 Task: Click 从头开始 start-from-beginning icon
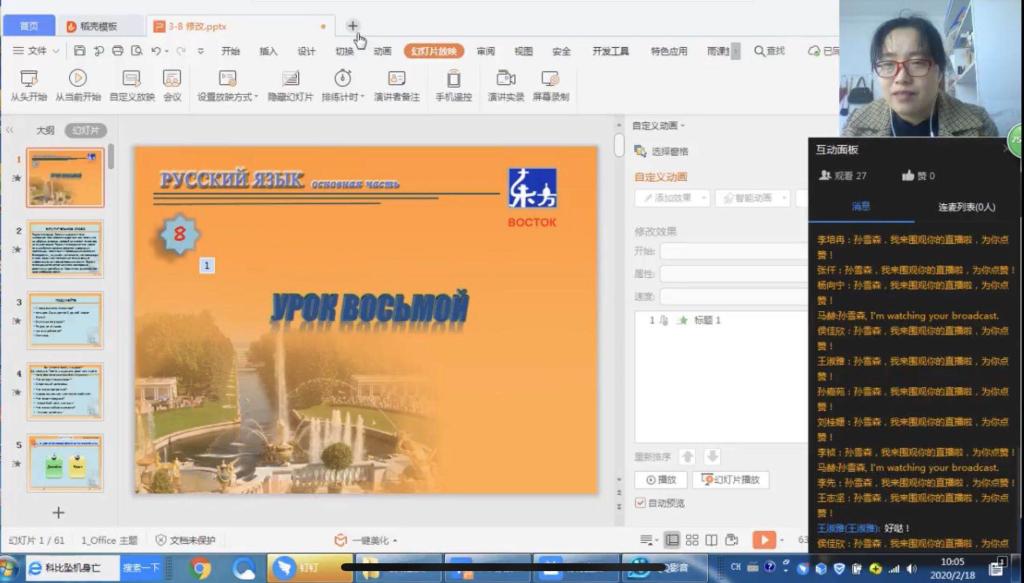point(29,79)
